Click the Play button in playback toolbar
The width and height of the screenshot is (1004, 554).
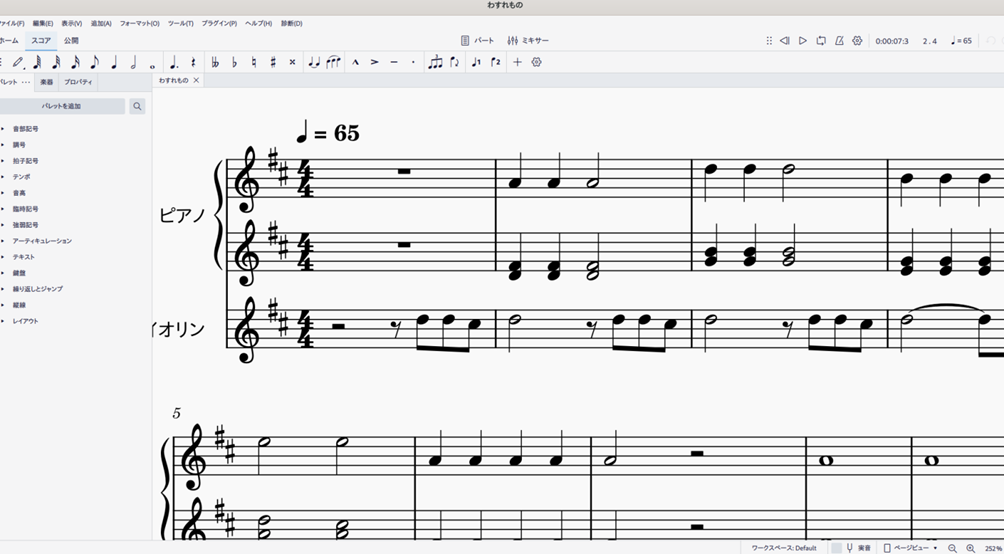point(802,41)
